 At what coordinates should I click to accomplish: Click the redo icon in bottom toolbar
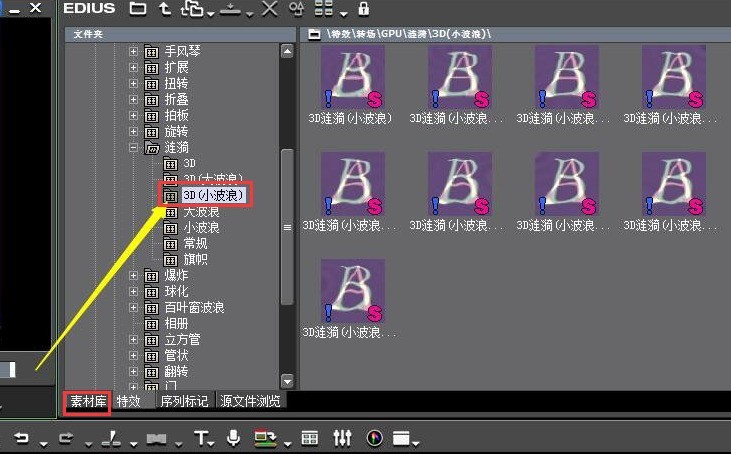tap(66, 438)
